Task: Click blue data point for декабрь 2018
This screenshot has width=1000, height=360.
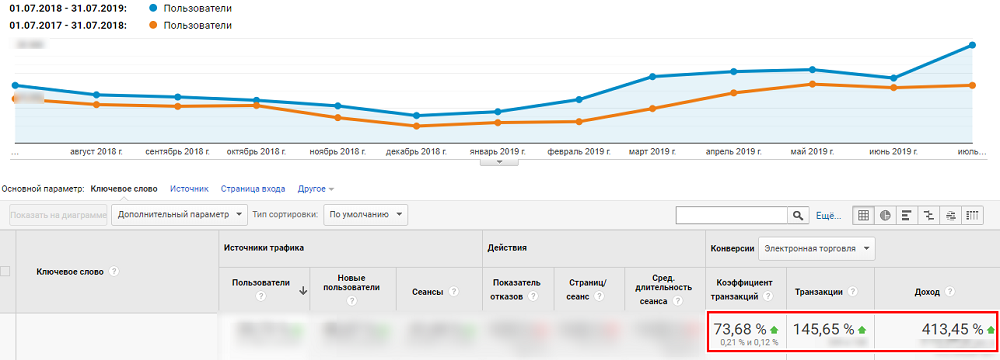Action: [416, 116]
